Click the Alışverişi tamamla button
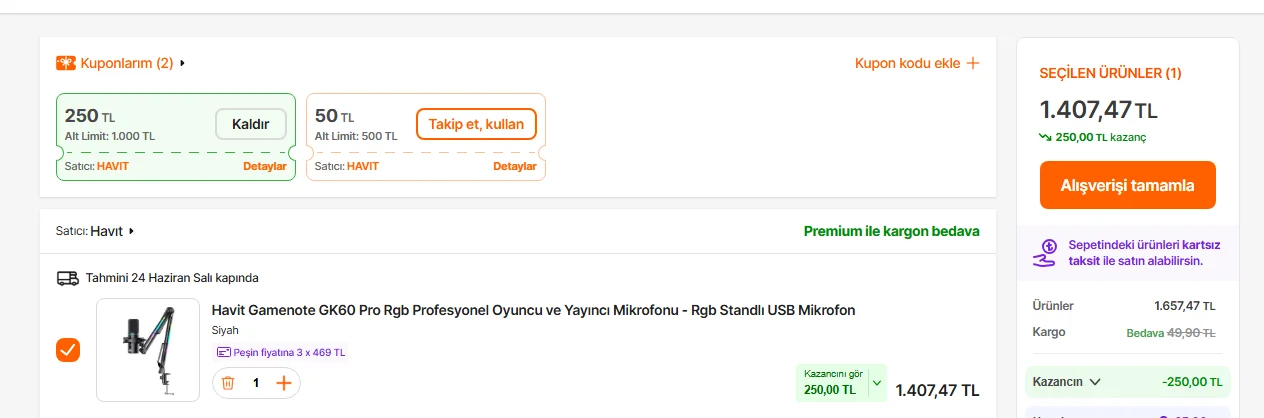 point(1127,185)
